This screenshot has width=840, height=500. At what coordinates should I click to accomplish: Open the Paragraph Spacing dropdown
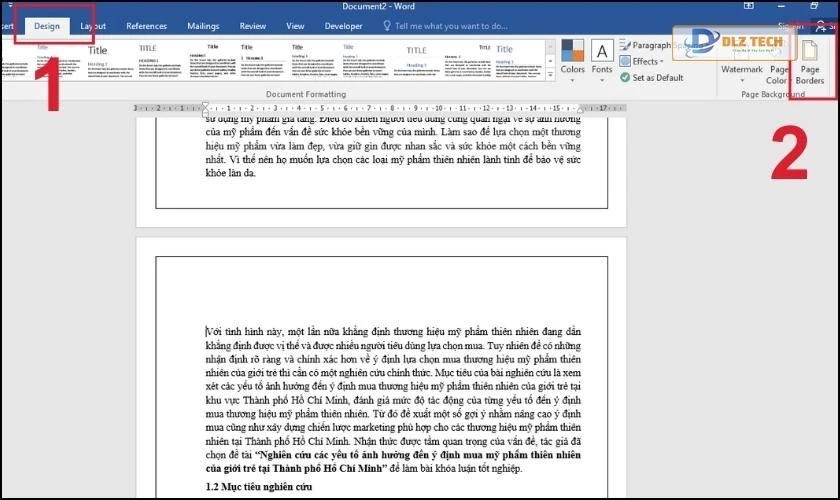(x=650, y=45)
